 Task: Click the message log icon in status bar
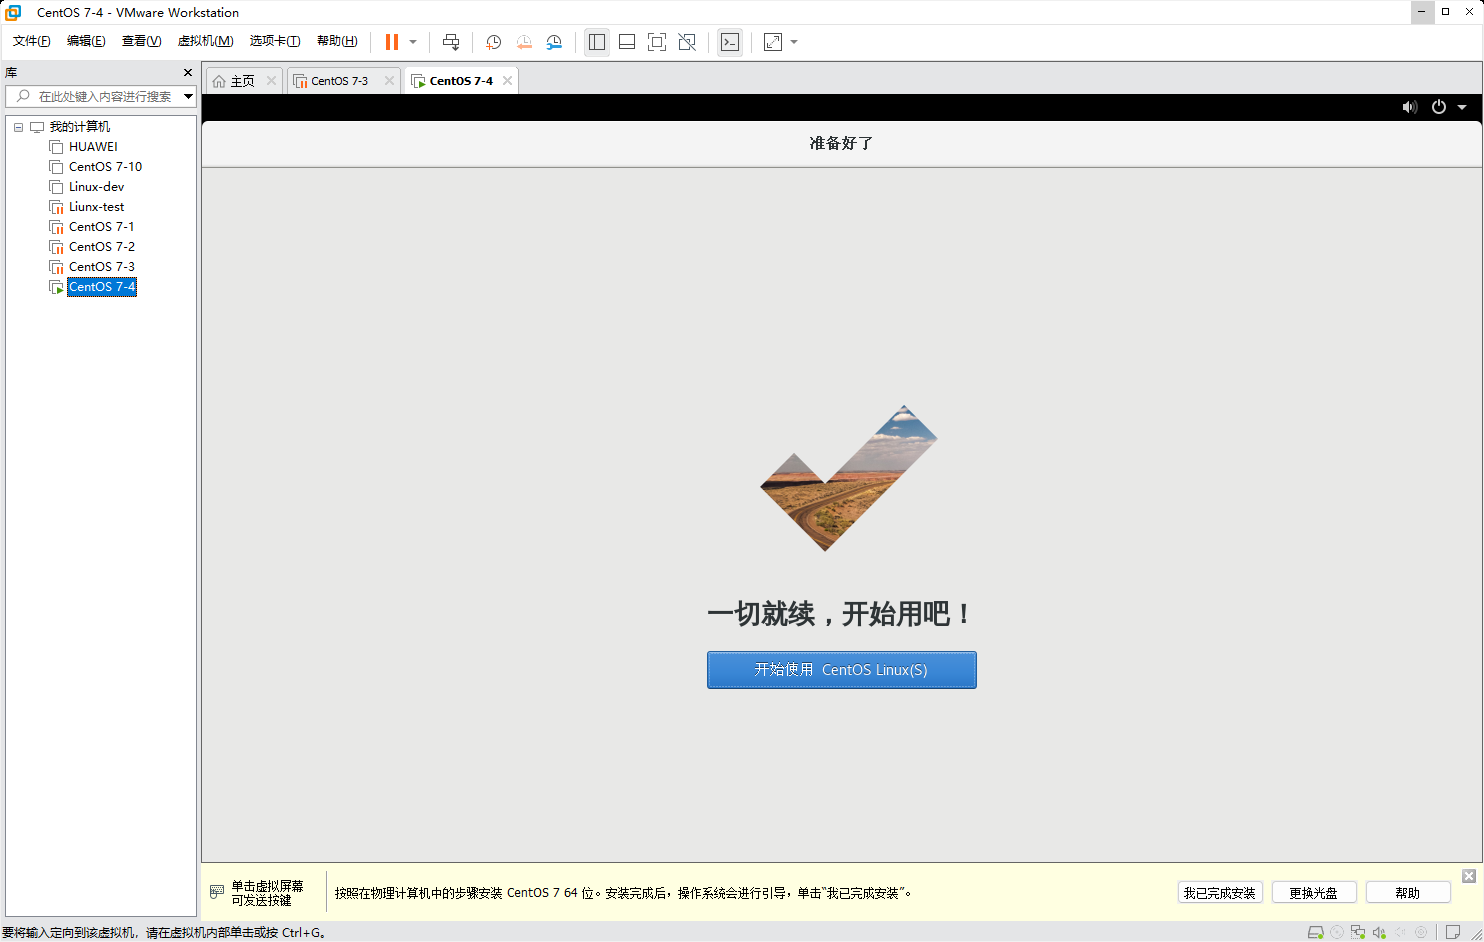coord(1453,932)
